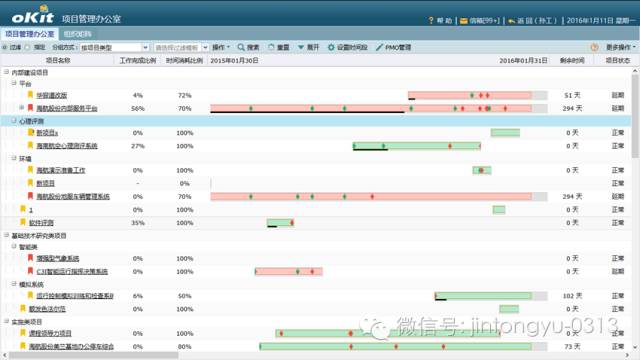Viewport: 640px width, 360px height.
Task: Collapse the 实施类项目 group
Action: click(x=7, y=322)
